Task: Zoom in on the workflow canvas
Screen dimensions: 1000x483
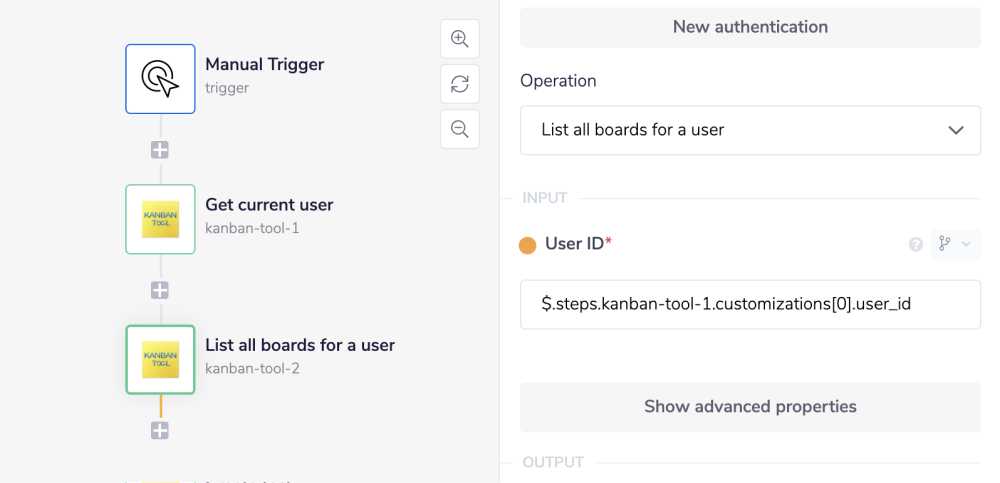Action: tap(460, 39)
